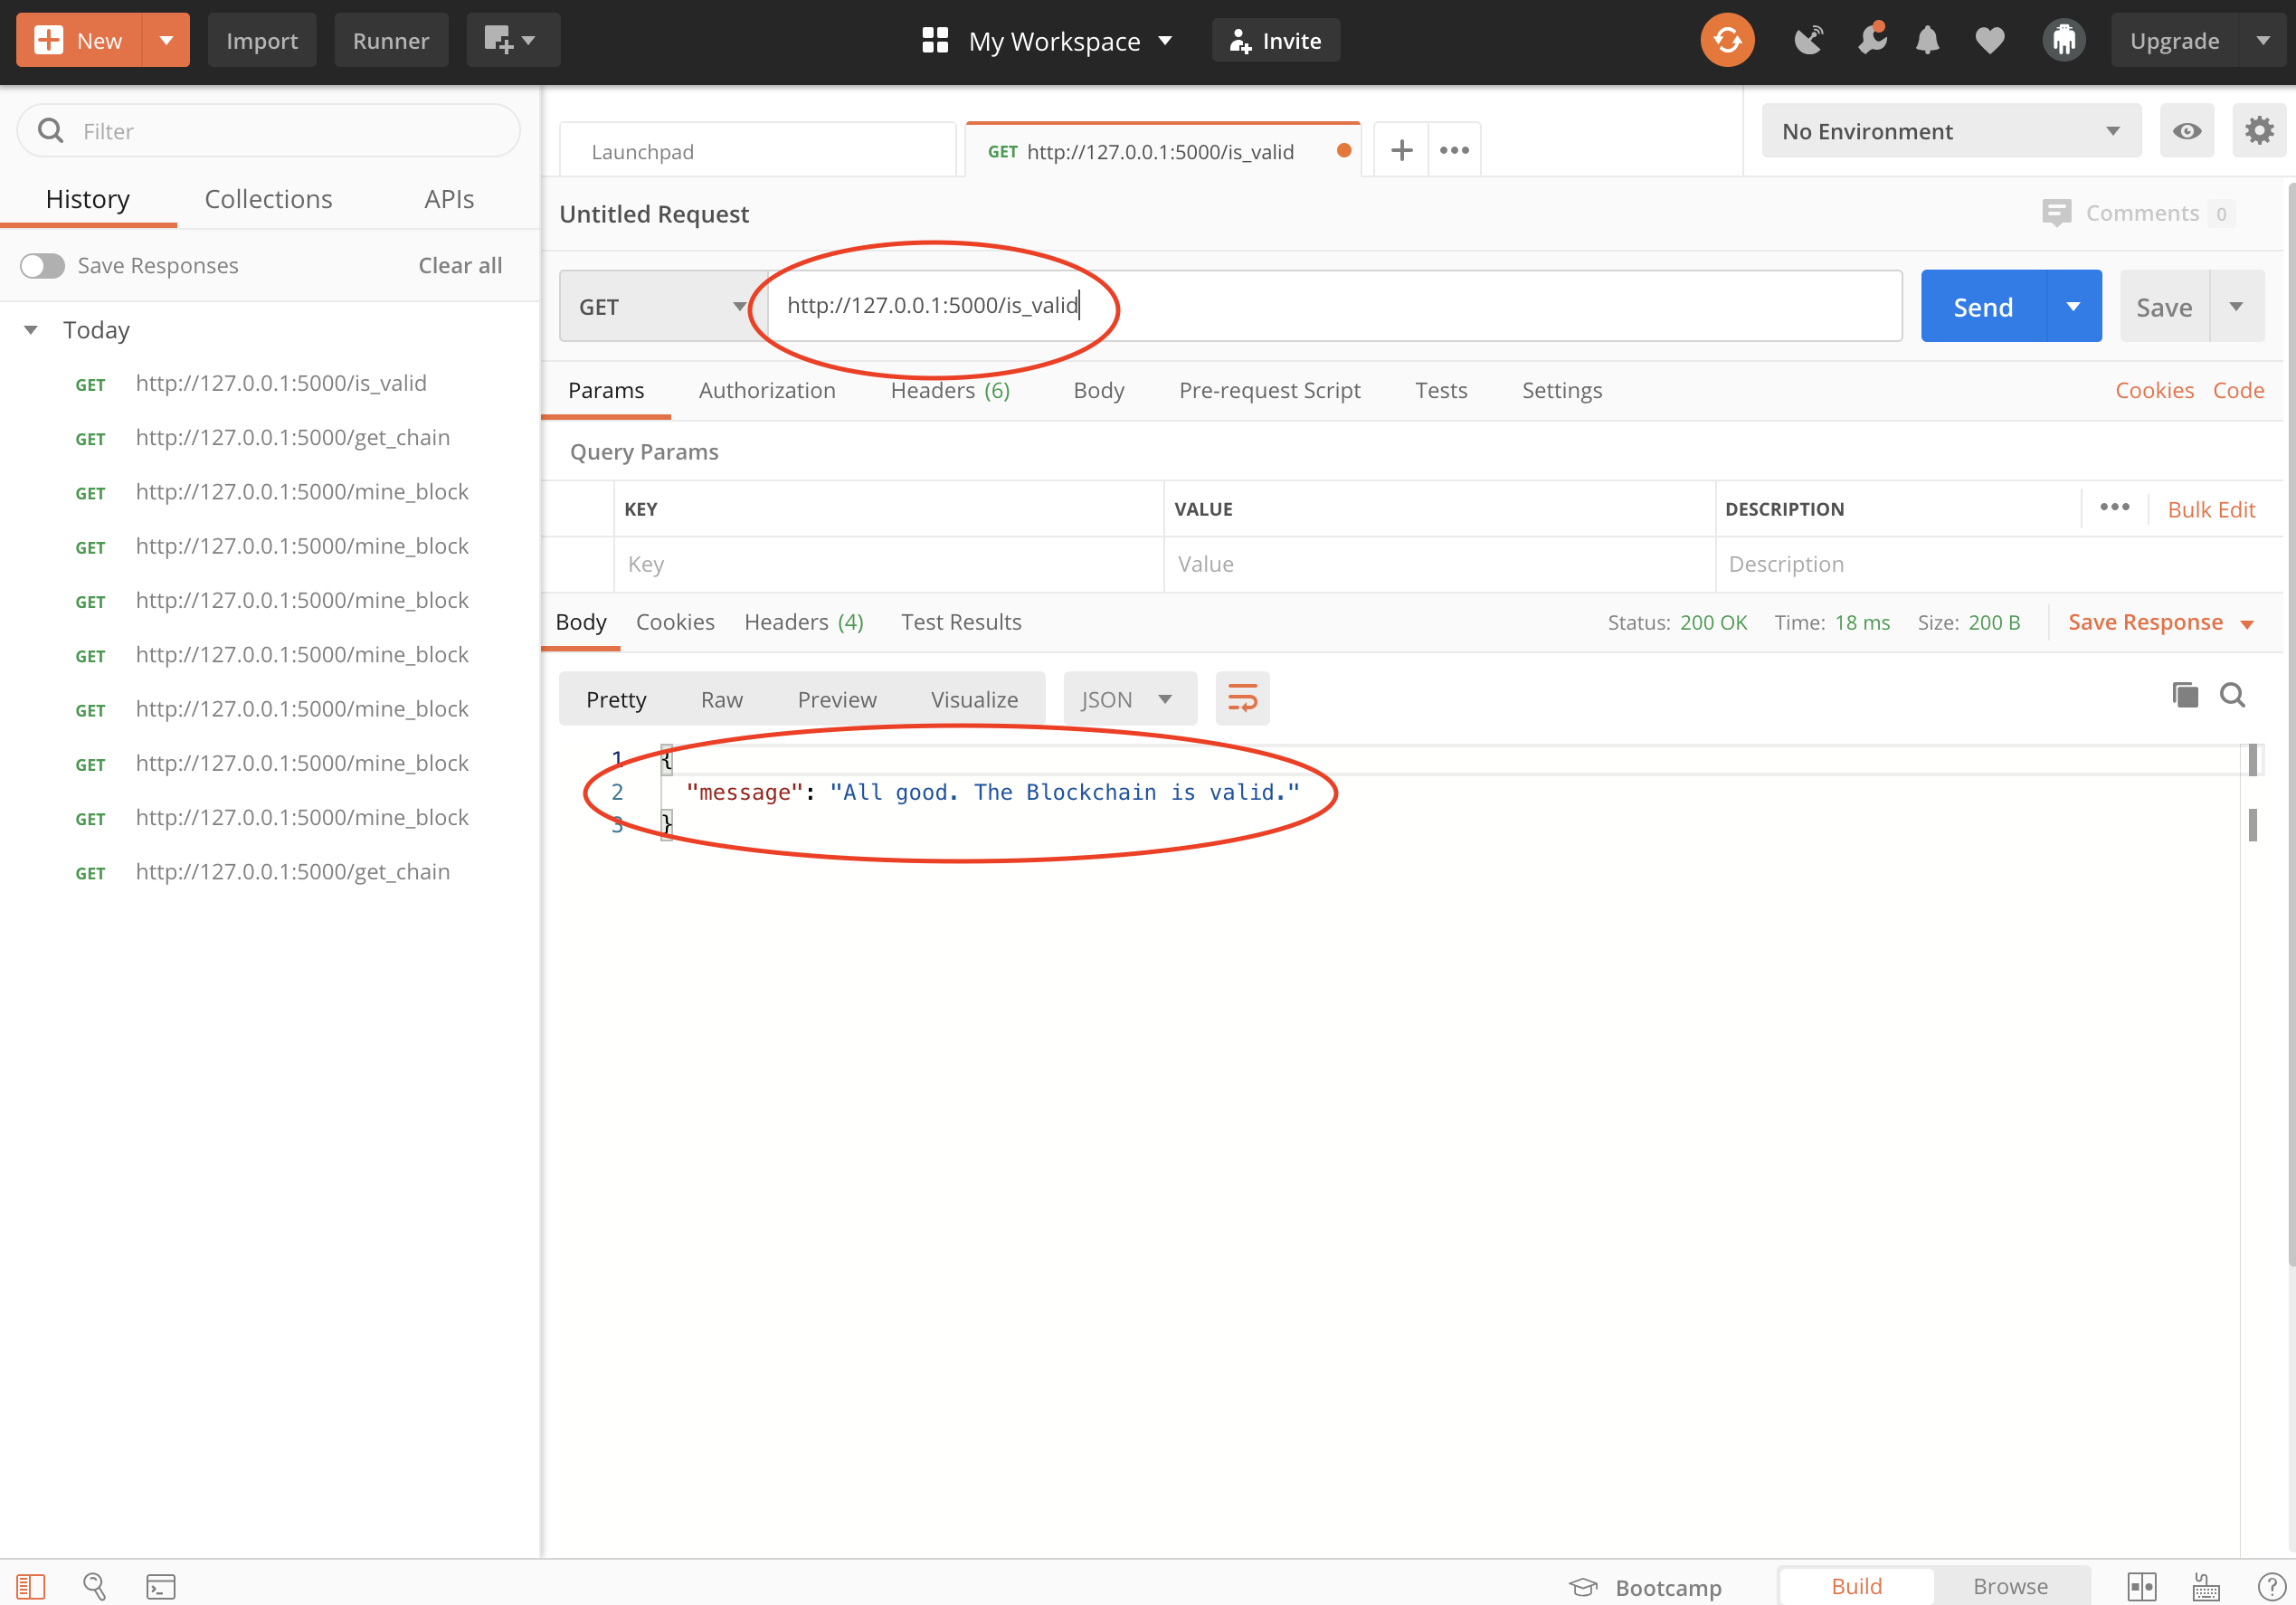Image resolution: width=2296 pixels, height=1605 pixels.
Task: Click the Bulk Edit link
Action: 2210,509
